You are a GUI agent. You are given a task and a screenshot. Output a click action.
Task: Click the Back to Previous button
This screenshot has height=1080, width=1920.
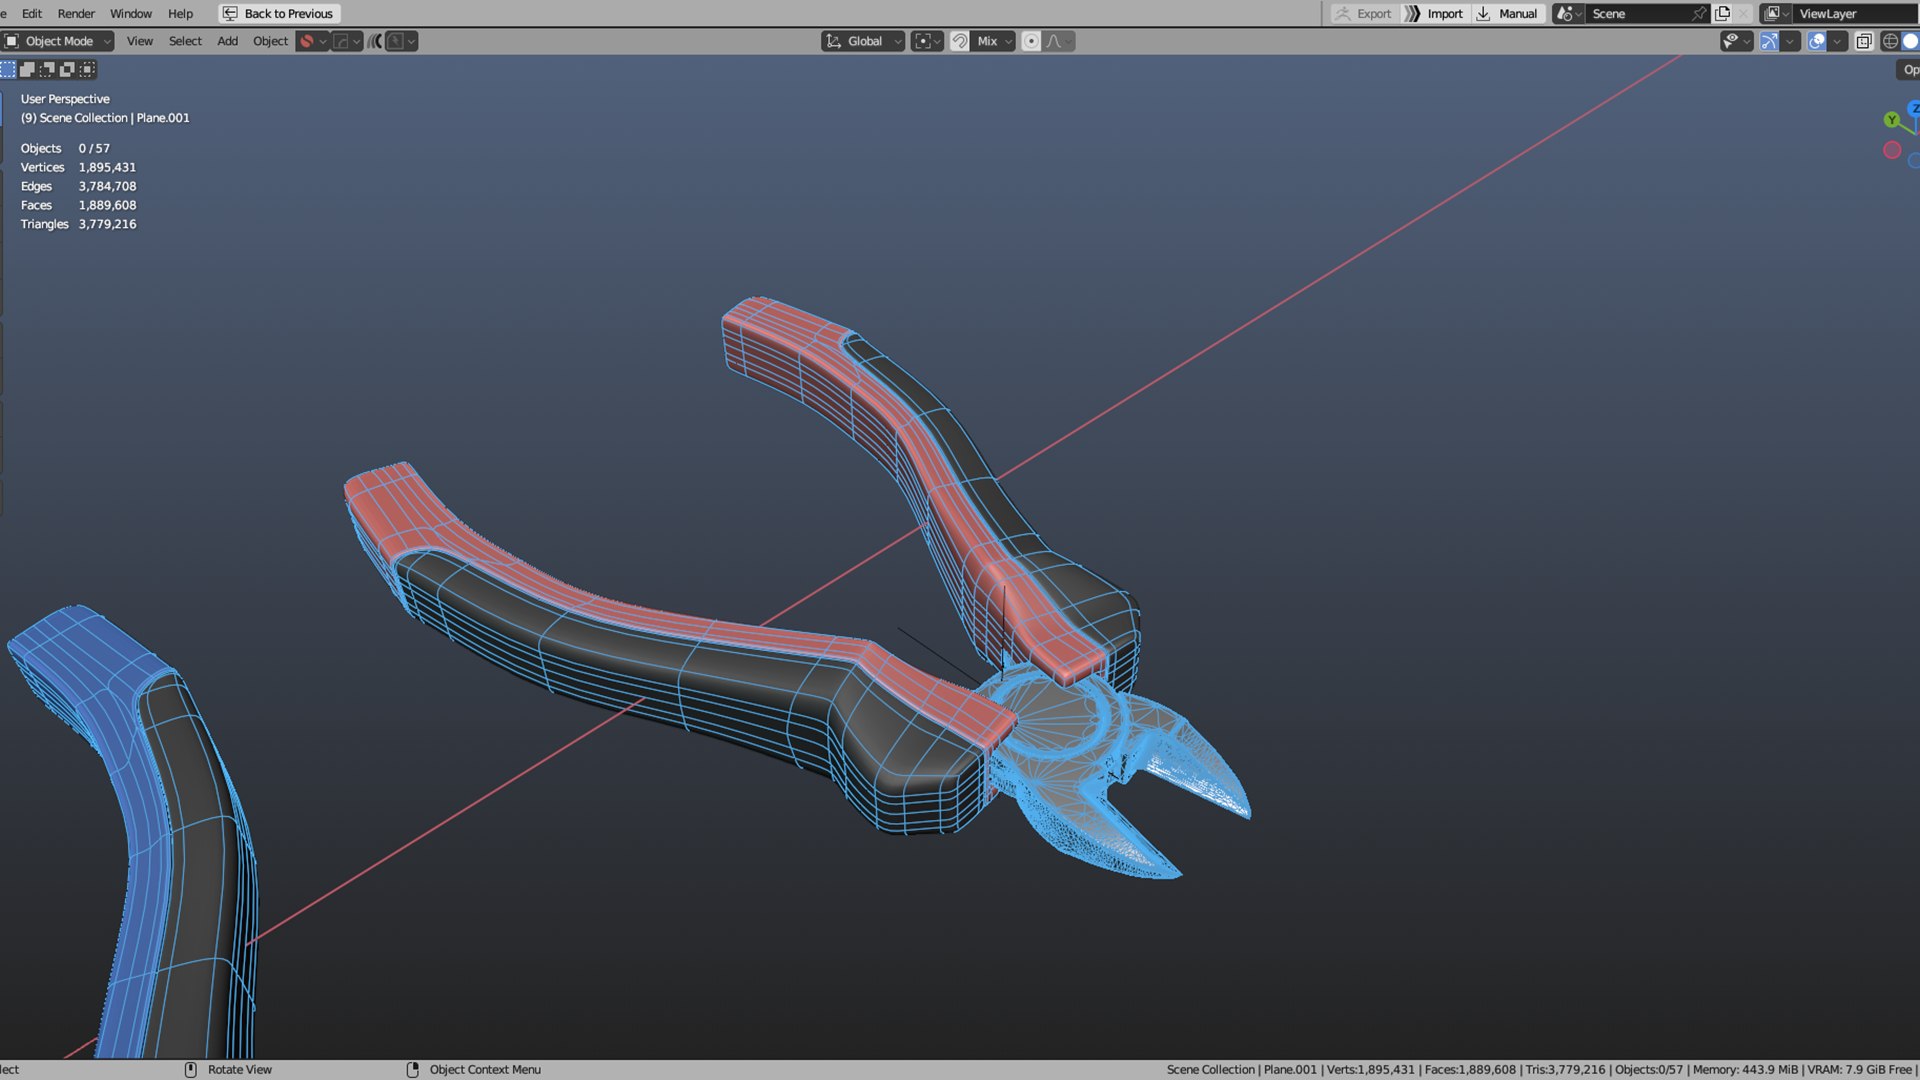click(x=279, y=14)
